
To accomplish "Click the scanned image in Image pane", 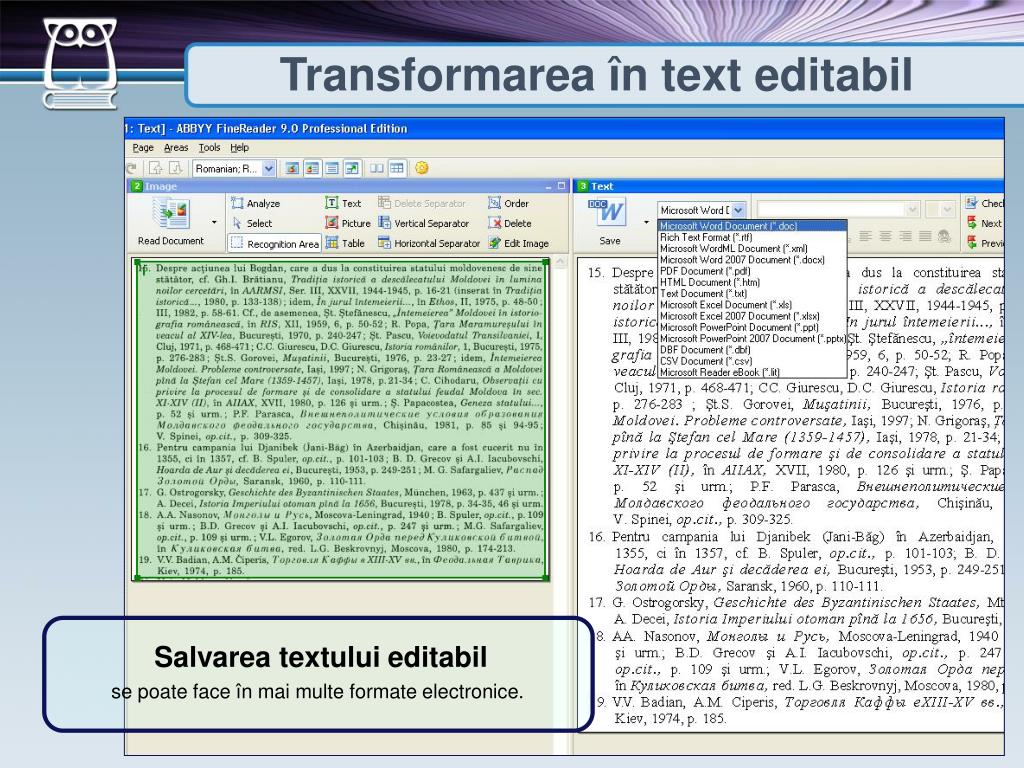I will point(342,419).
